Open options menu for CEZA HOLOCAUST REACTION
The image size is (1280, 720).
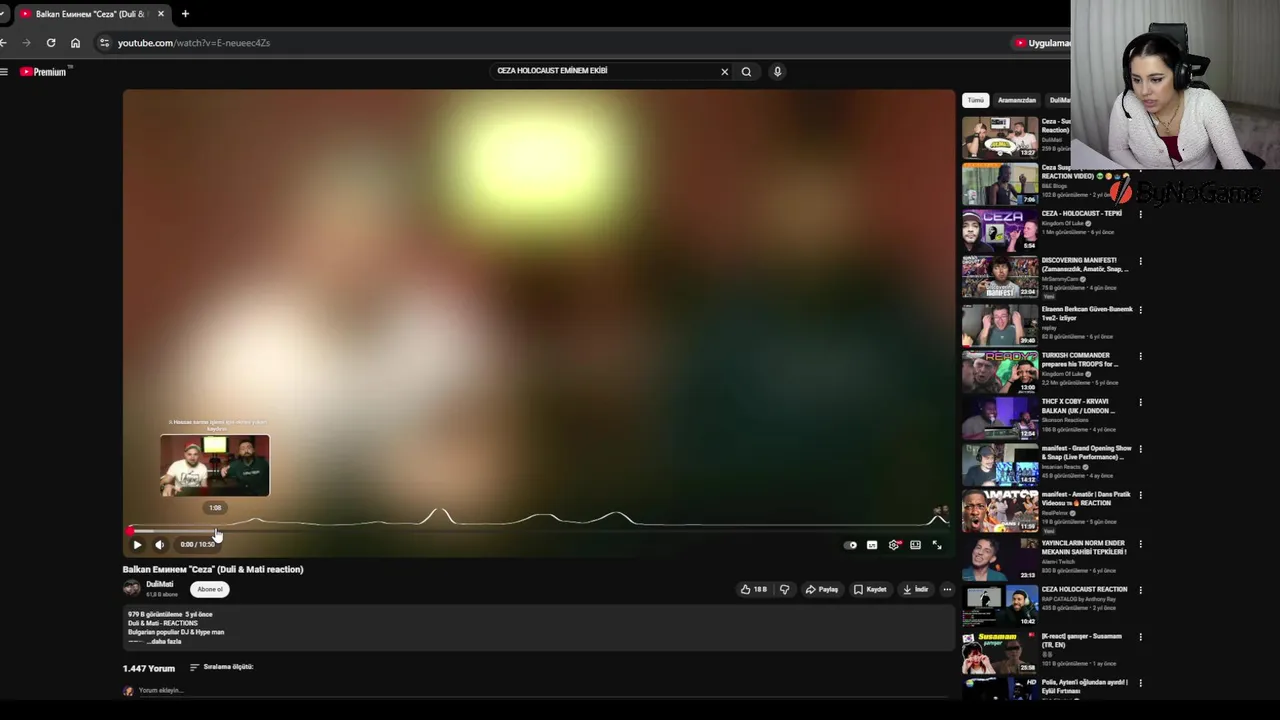click(1140, 590)
